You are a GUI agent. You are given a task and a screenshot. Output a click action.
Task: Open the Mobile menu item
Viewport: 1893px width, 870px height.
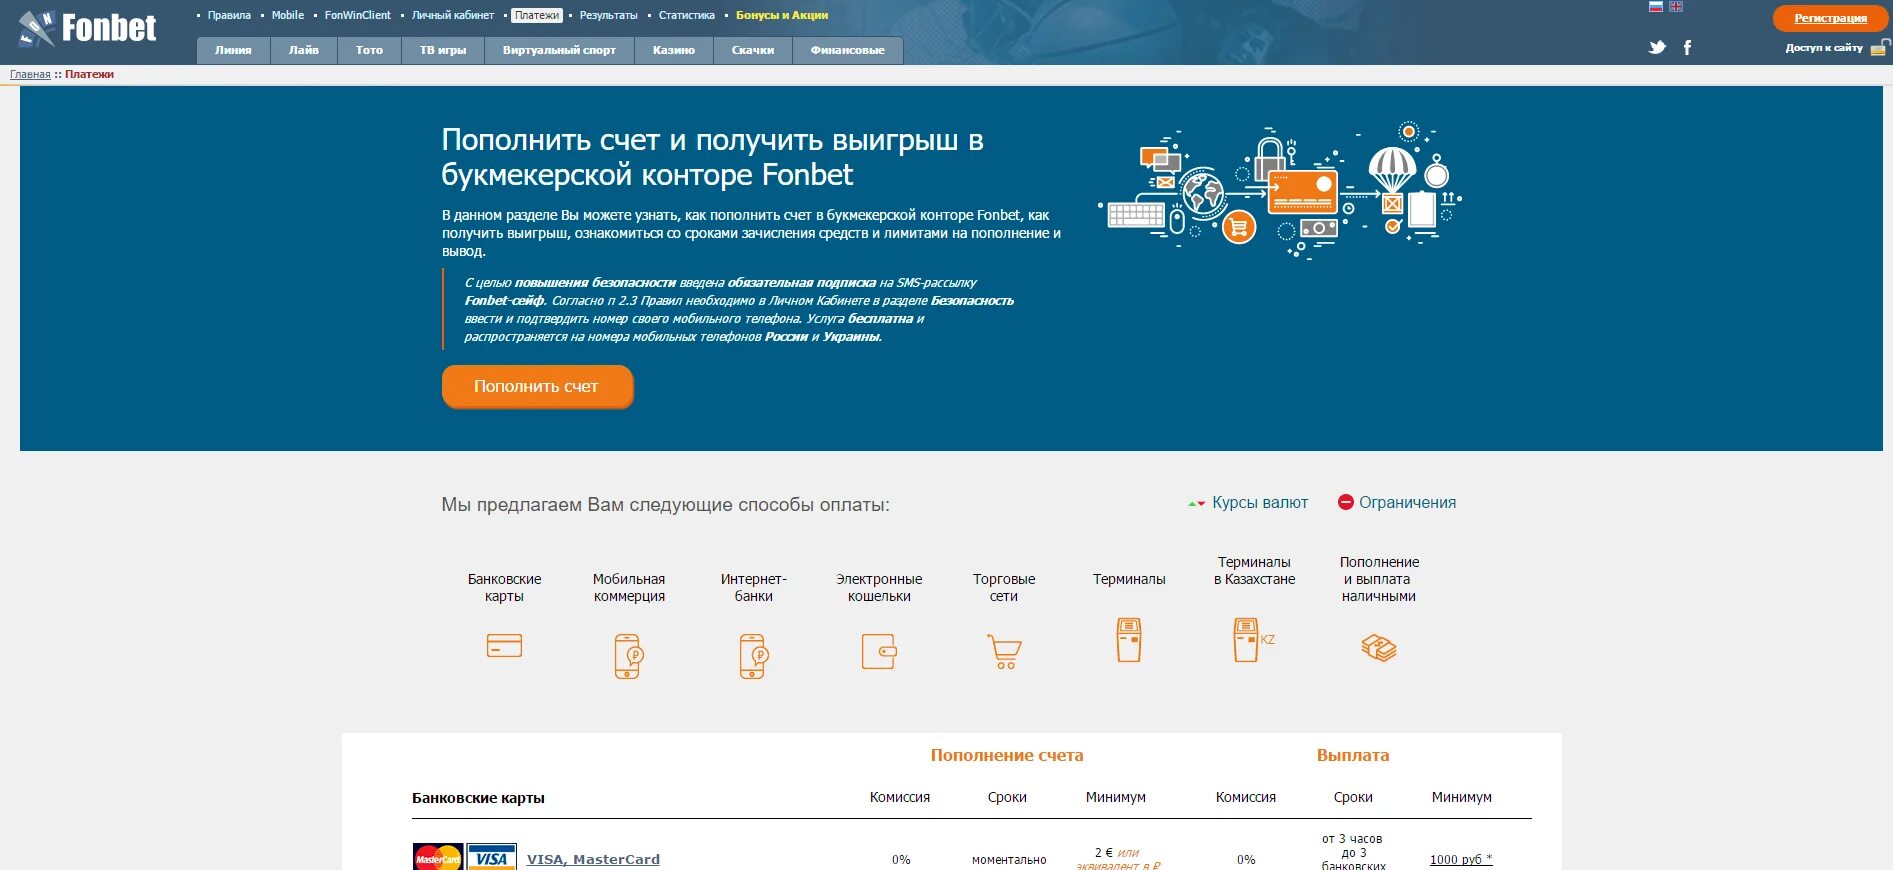(x=288, y=15)
